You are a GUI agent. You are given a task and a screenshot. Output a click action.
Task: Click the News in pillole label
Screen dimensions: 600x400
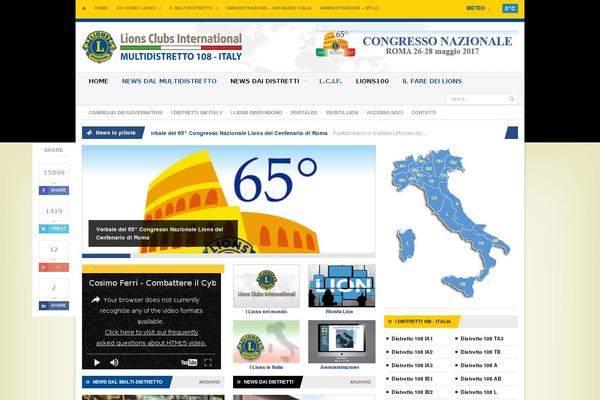coord(113,133)
